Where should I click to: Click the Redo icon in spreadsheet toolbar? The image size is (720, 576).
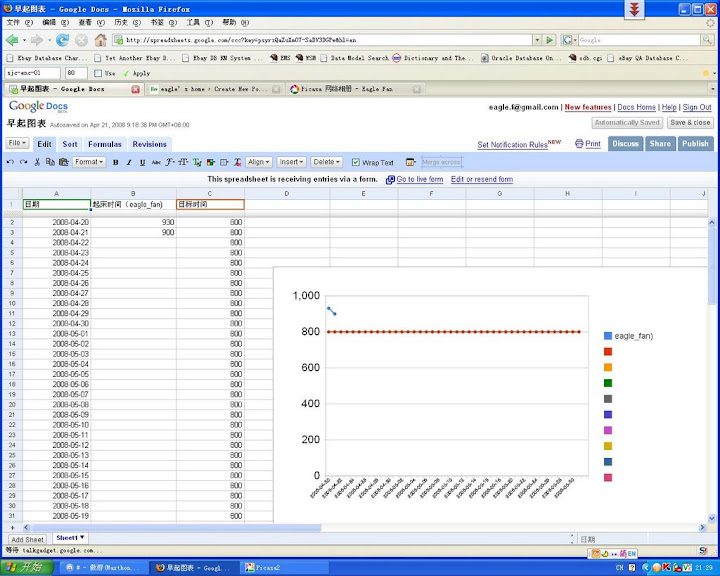(23, 162)
